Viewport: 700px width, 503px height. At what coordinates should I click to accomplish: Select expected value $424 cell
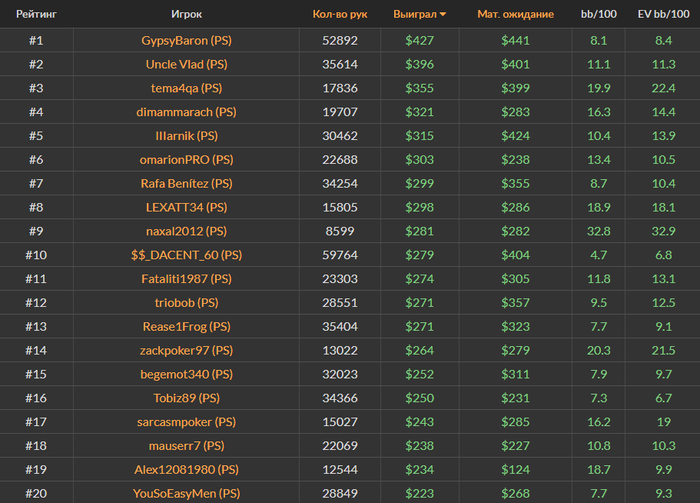point(516,136)
